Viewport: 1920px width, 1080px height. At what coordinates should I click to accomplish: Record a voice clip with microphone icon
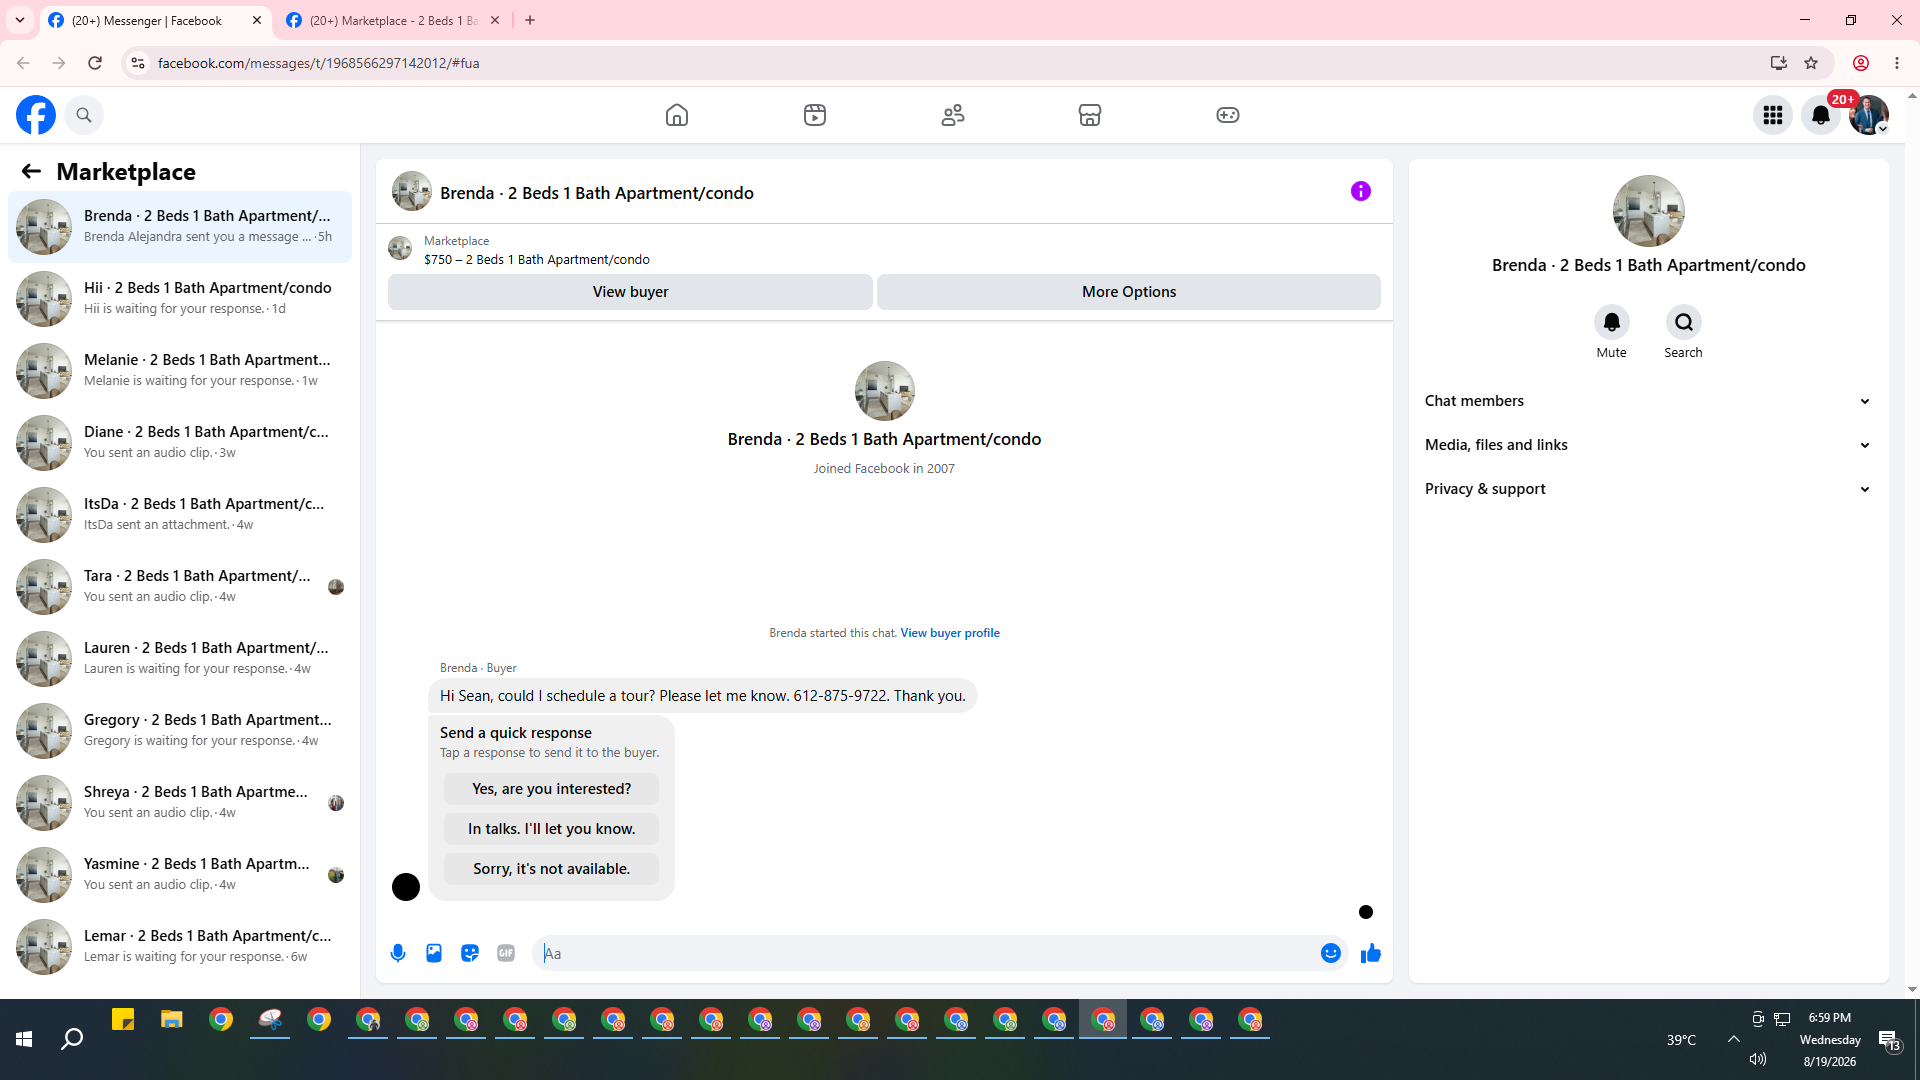pos(398,953)
